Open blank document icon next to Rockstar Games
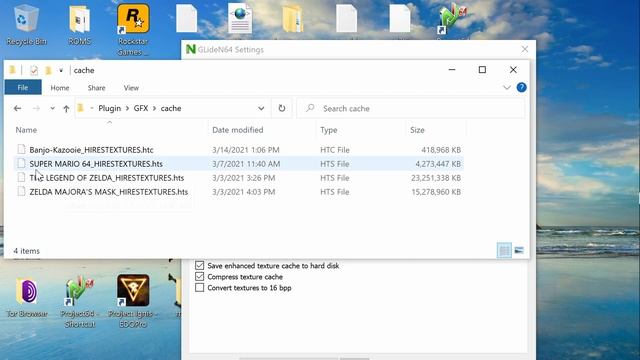Viewport: 640px width, 360px height. tap(187, 19)
